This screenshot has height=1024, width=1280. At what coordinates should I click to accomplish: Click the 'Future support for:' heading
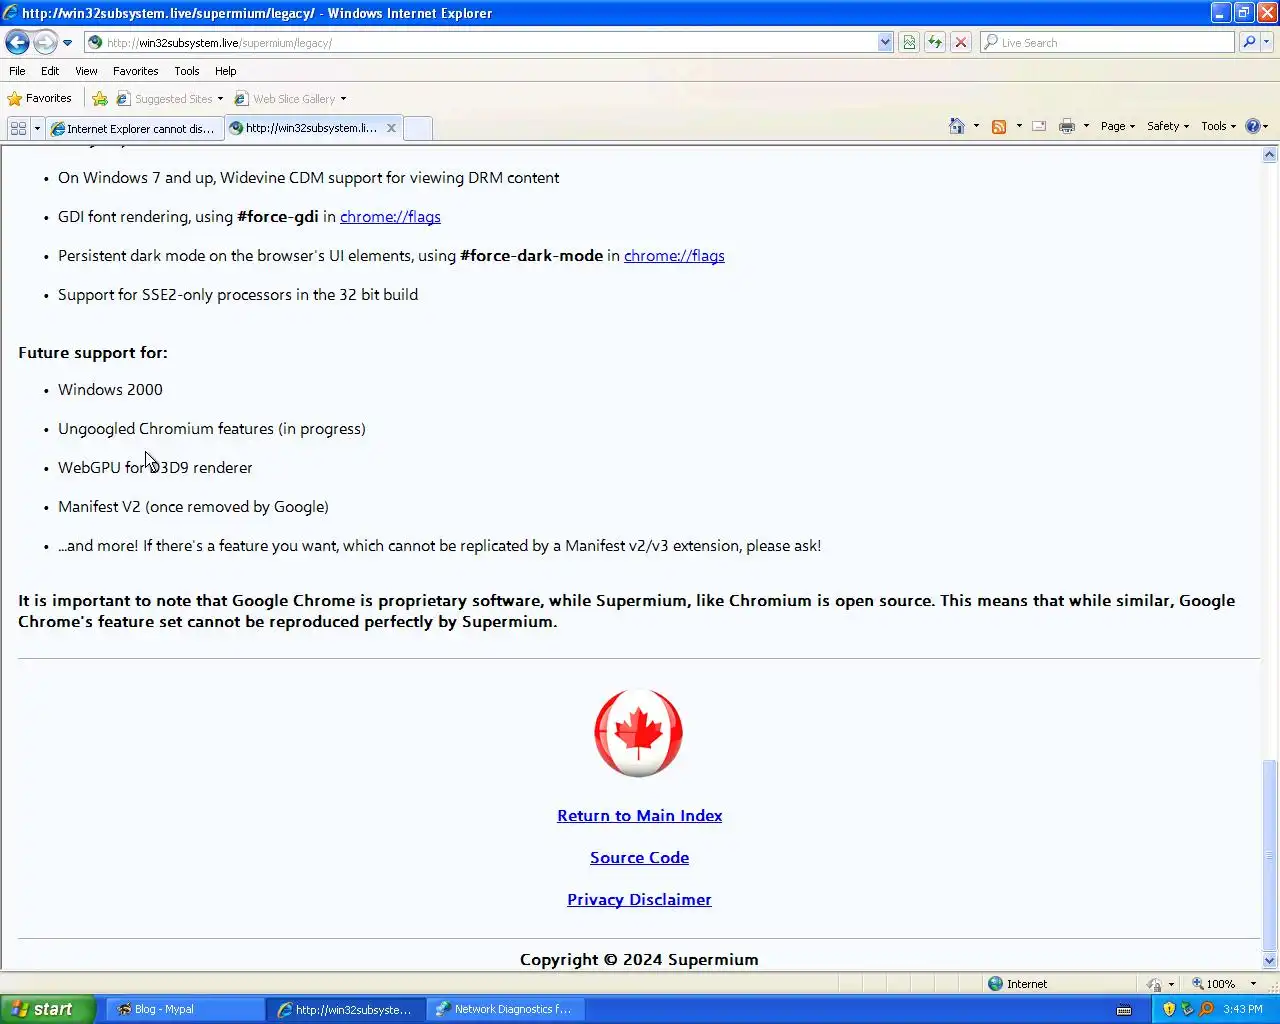pos(93,352)
